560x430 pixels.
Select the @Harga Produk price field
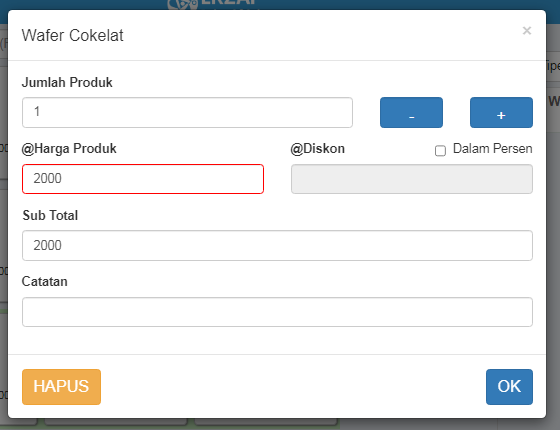click(143, 179)
